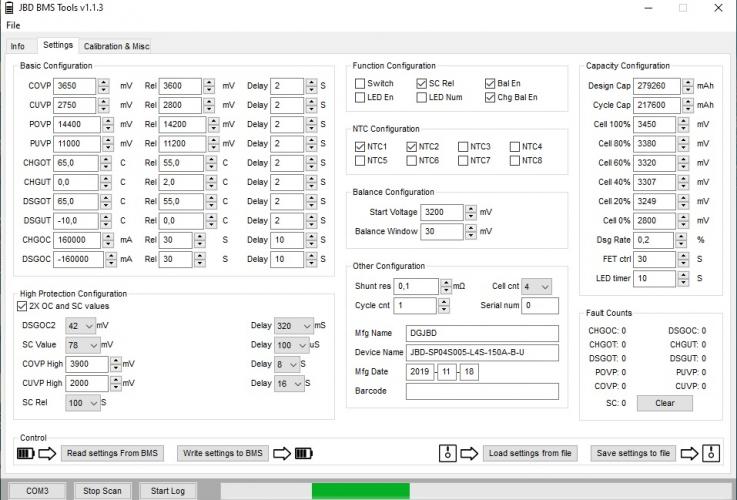This screenshot has width=737, height=500.
Task: Uncheck the NTC2 sensor checkbox
Action: coord(412,146)
